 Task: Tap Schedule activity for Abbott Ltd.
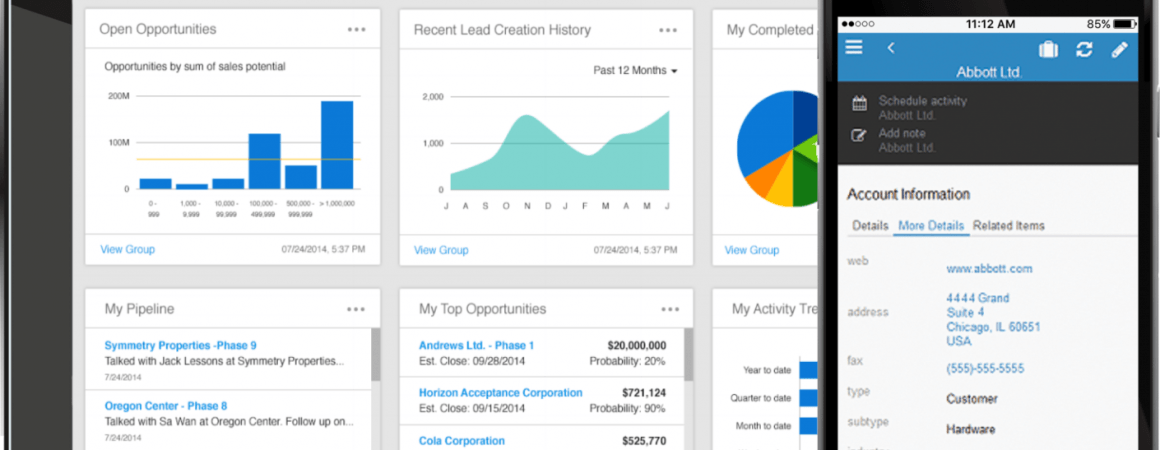(923, 107)
